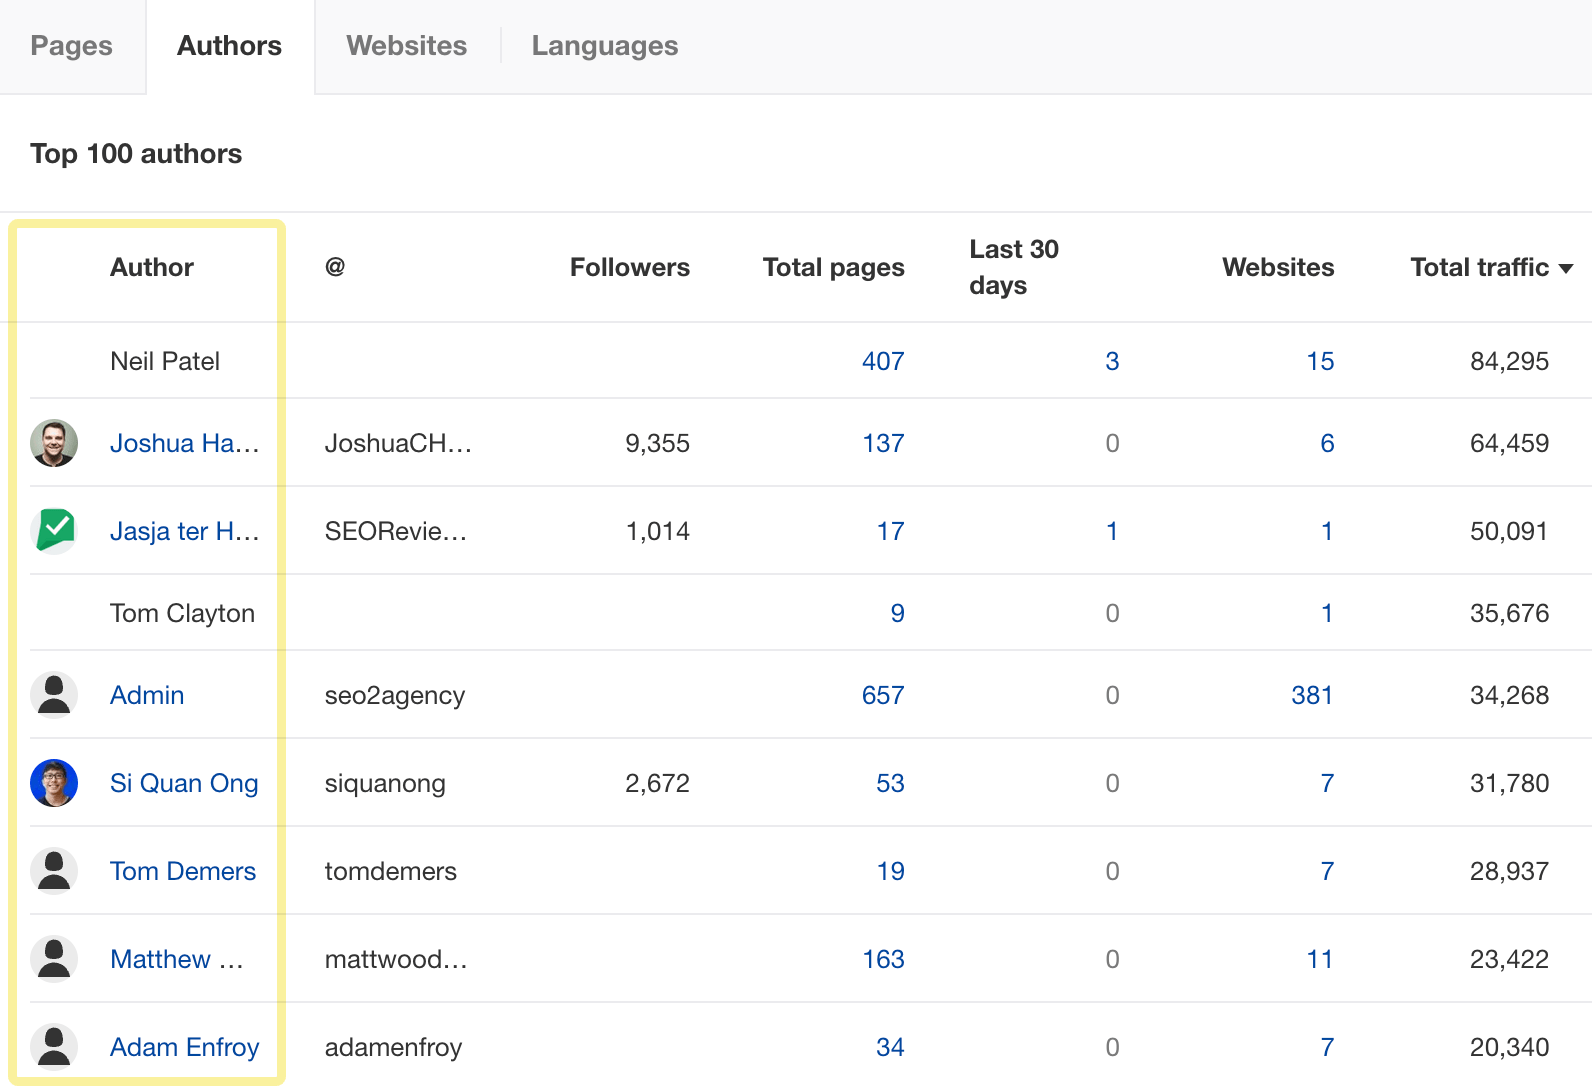Click Joshua's 6 websites
The image size is (1592, 1086).
[1327, 443]
